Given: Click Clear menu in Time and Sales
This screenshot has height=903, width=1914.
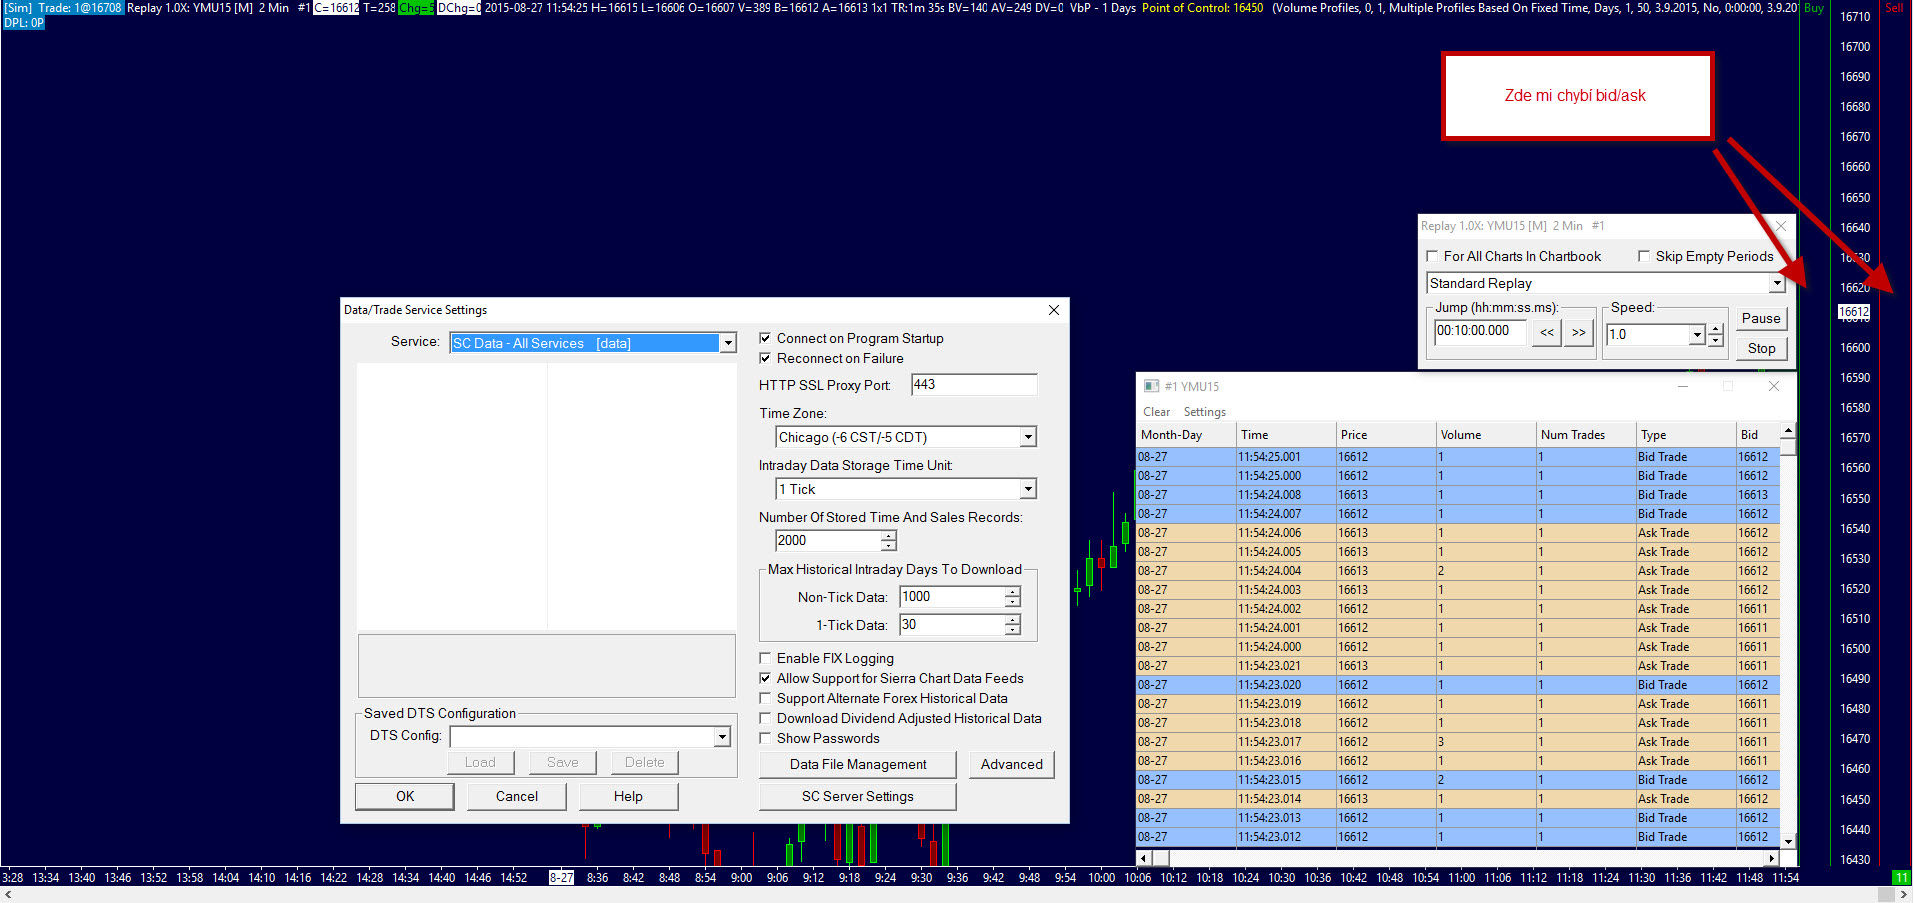Looking at the screenshot, I should click(x=1156, y=412).
